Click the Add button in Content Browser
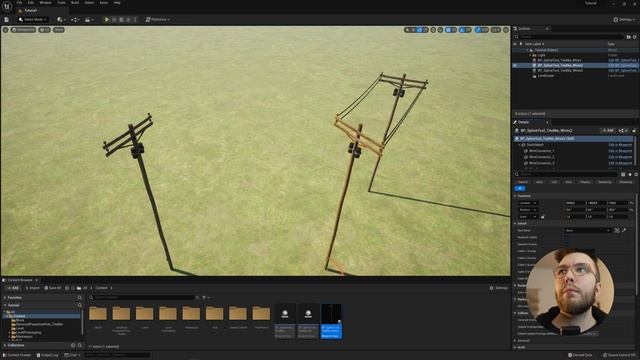Viewport: 640px width, 360px height. click(x=12, y=288)
